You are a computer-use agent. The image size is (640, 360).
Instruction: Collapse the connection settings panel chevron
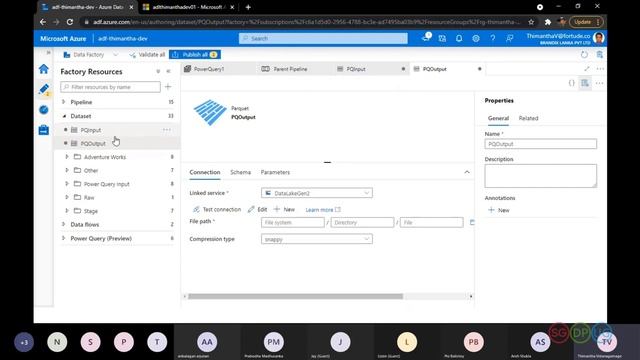tap(467, 172)
